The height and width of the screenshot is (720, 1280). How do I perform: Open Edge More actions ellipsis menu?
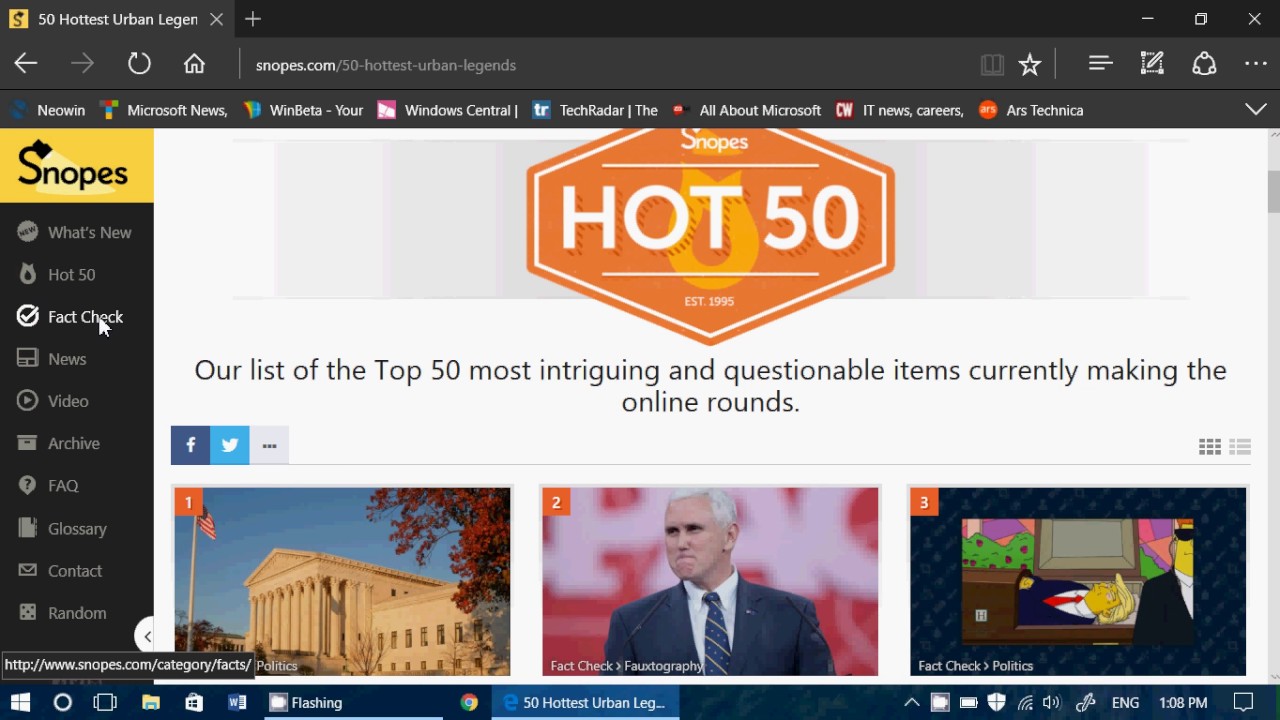point(1256,64)
